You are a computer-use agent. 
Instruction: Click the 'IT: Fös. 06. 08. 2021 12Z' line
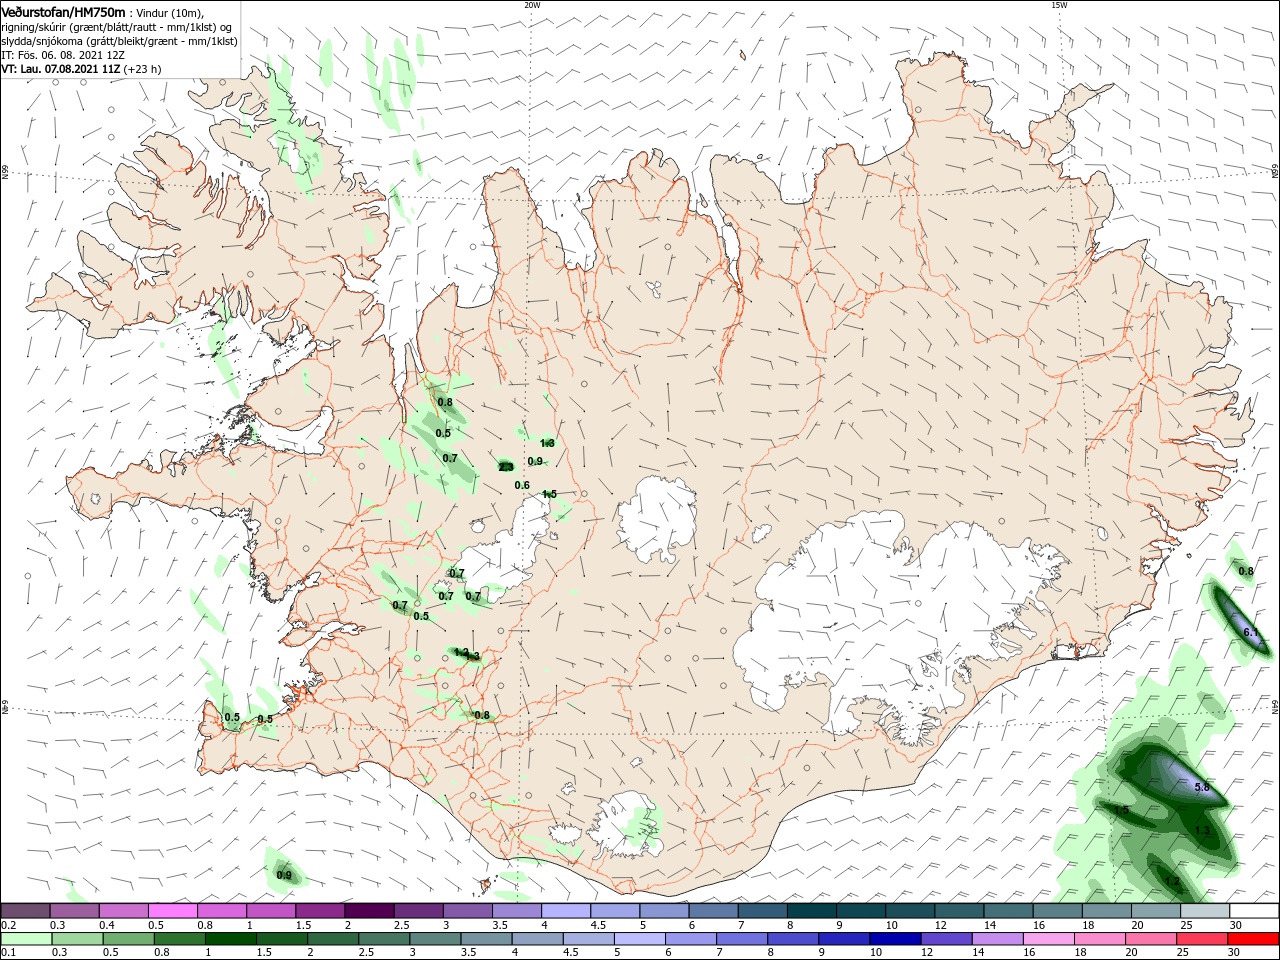click(63, 55)
